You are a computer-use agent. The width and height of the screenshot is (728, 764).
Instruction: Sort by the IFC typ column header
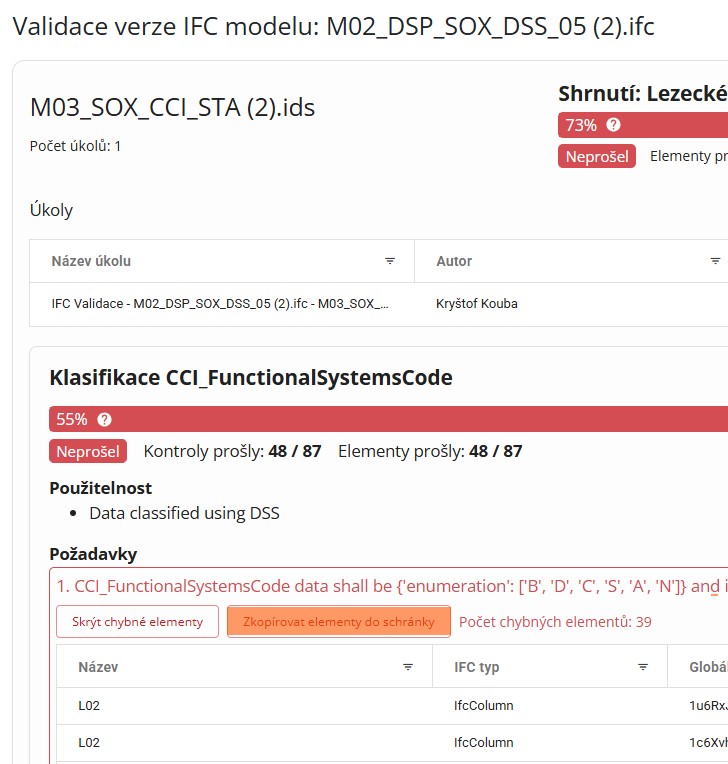click(x=476, y=667)
